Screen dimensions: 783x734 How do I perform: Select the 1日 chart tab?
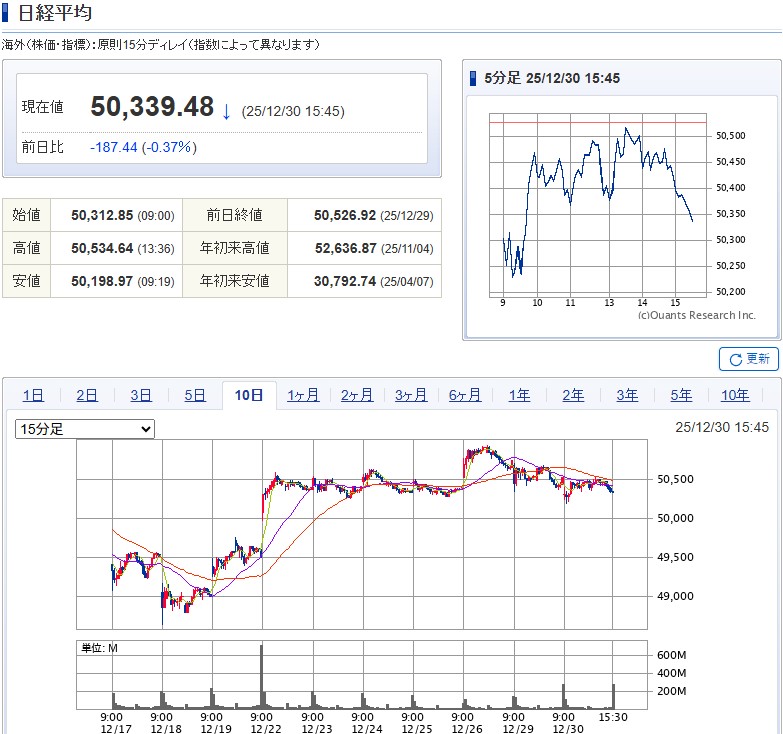pos(33,395)
